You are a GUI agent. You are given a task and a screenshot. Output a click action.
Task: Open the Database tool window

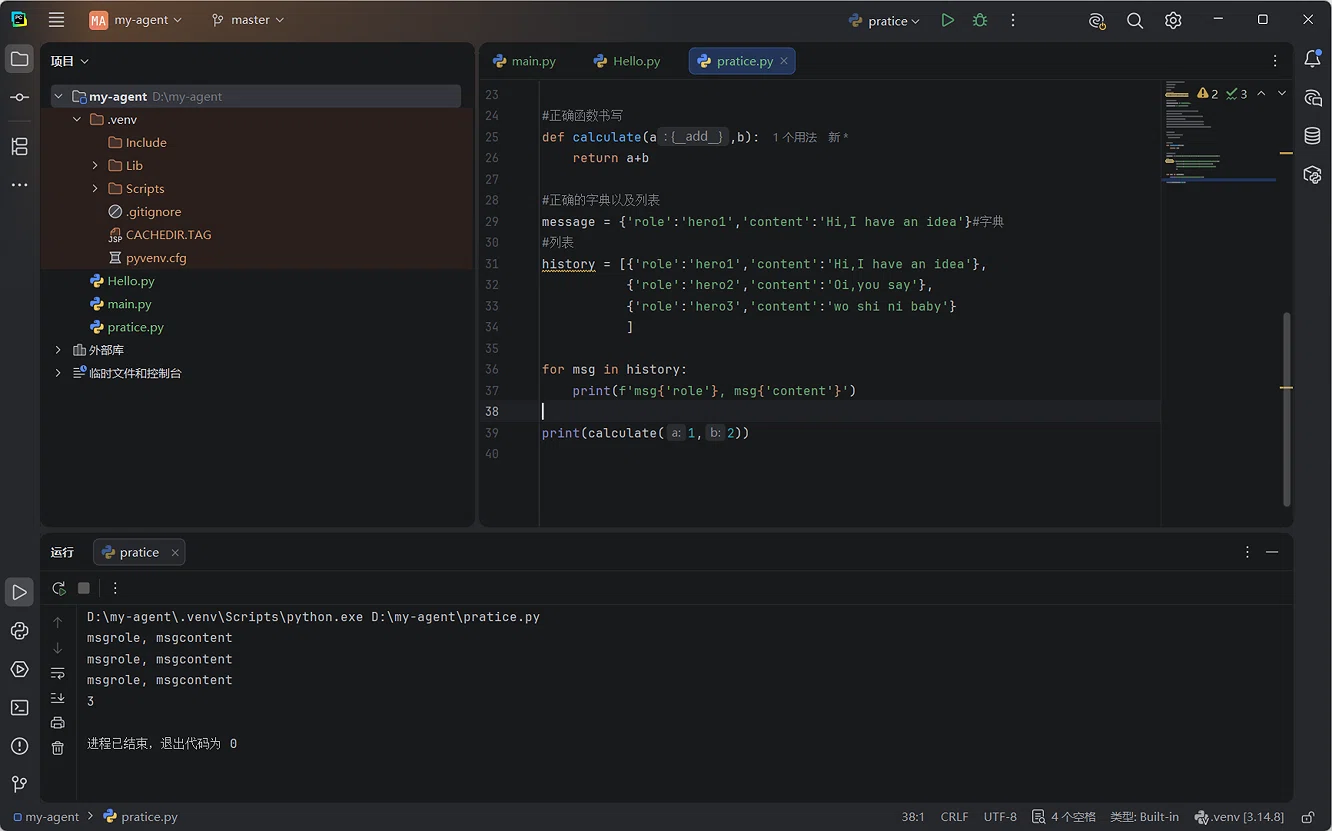(x=1312, y=136)
